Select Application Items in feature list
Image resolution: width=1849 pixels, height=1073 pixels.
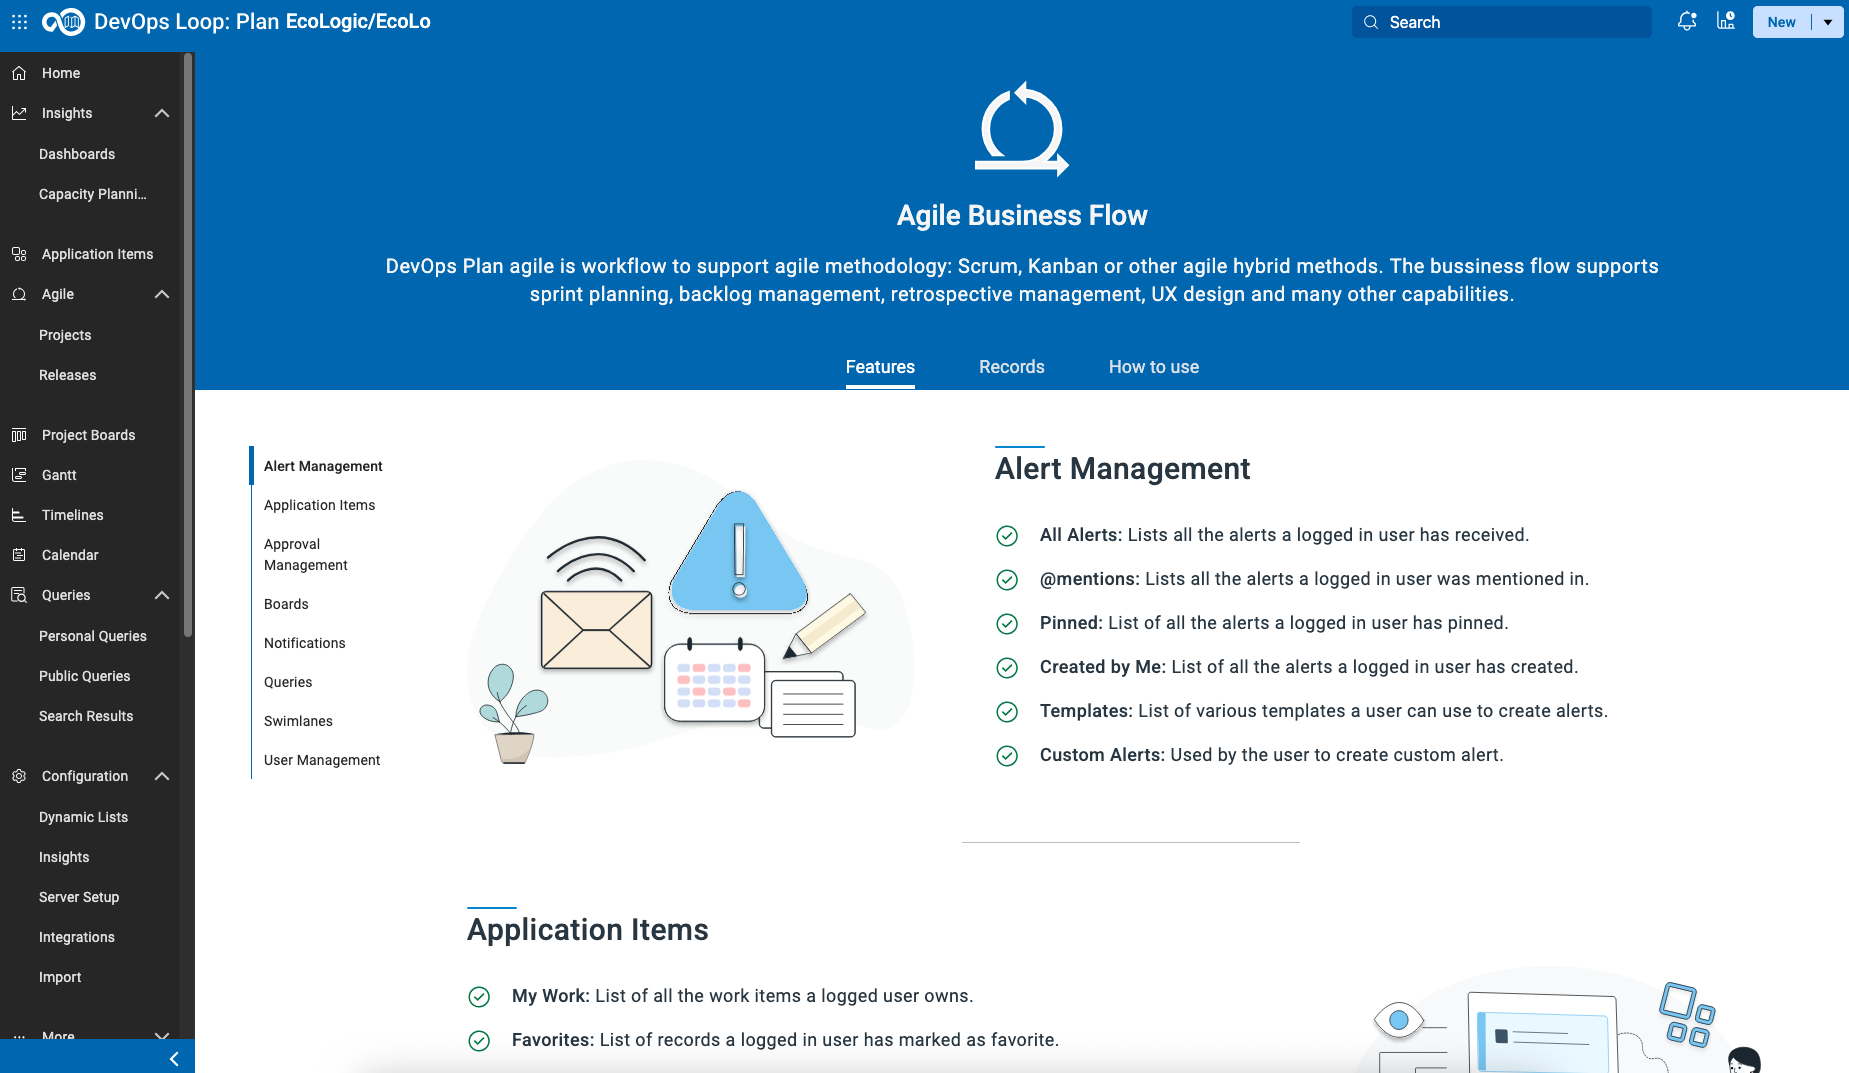coord(319,505)
